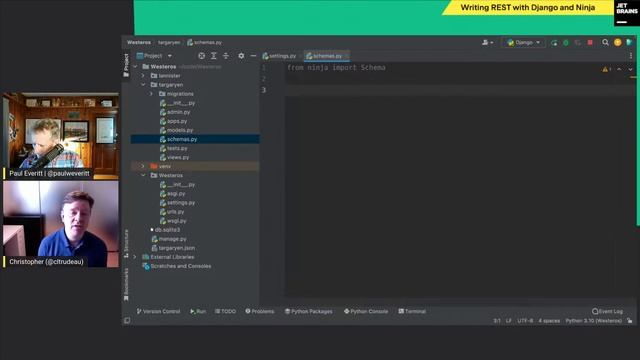Click the rerun Django server icon
640x360 pixels.
pyautogui.click(x=554, y=42)
